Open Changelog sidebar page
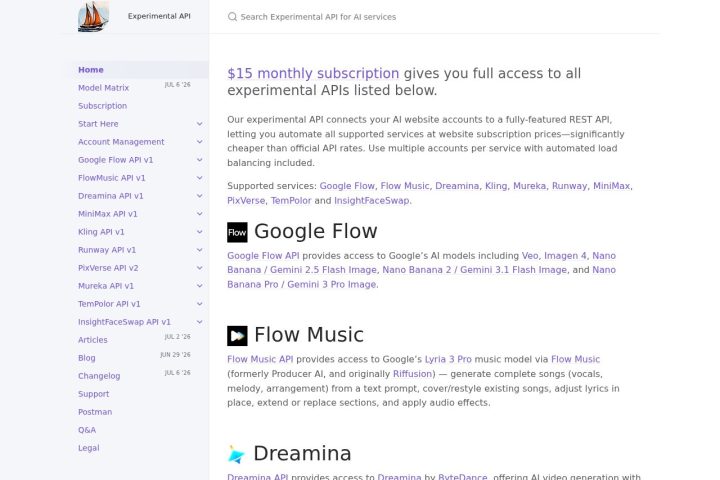Screen dimensions: 720x480 pyautogui.click(x=99, y=376)
